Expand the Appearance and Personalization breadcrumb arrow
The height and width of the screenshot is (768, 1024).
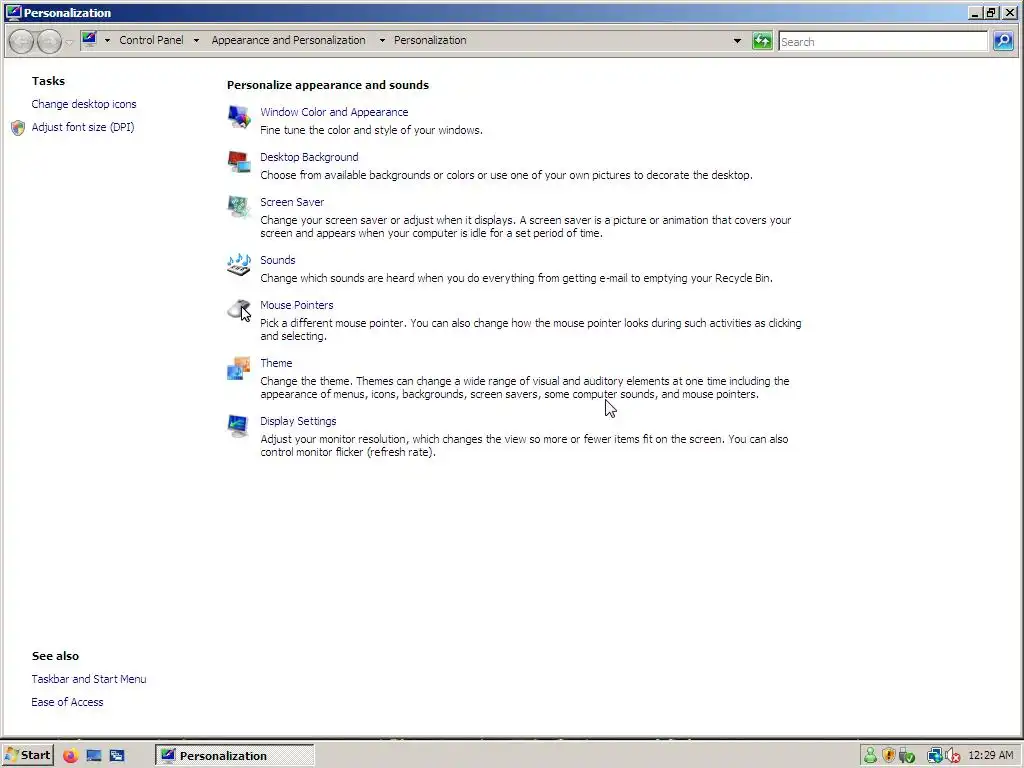(x=382, y=40)
